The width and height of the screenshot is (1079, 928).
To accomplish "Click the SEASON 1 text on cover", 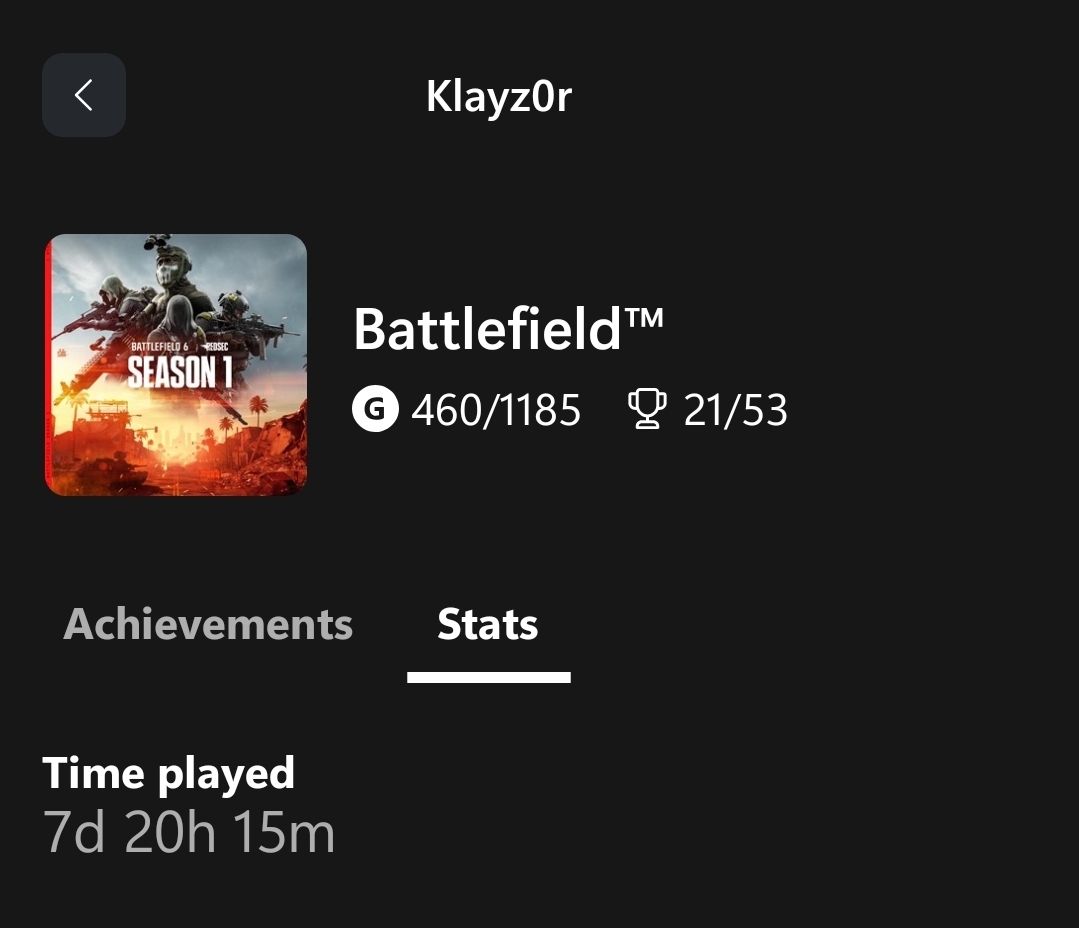I will pos(180,373).
